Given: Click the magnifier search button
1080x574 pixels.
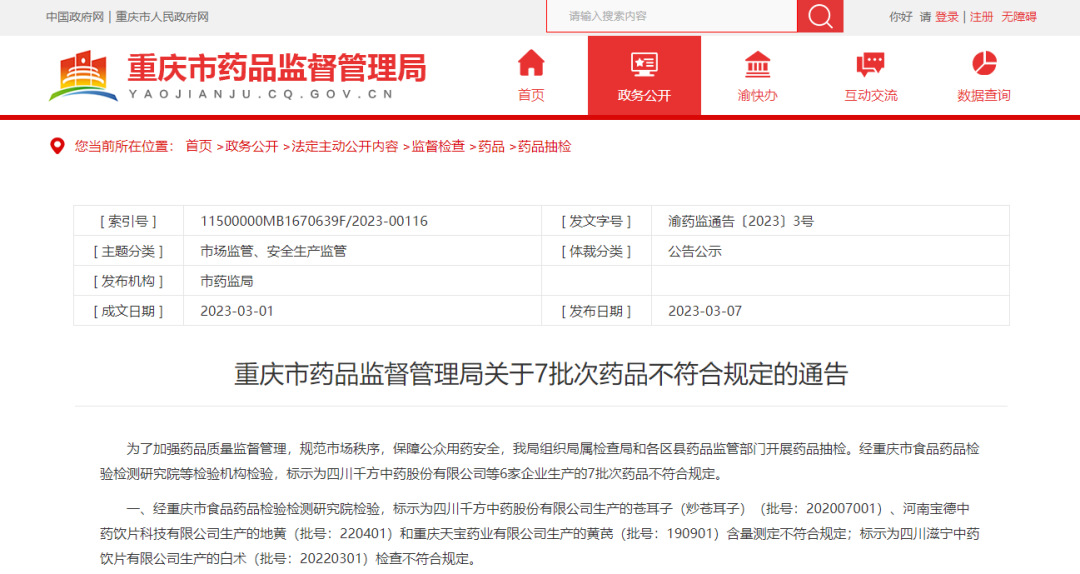Looking at the screenshot, I should [820, 16].
